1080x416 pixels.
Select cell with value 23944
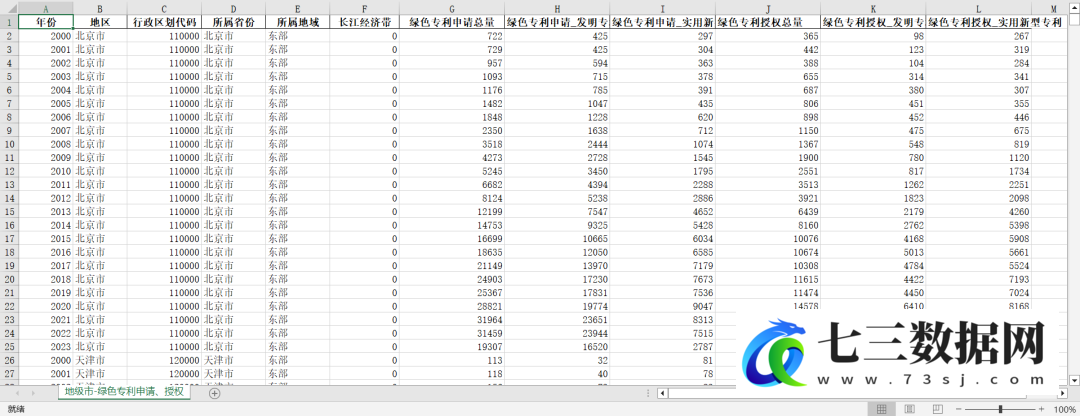[x=557, y=333]
